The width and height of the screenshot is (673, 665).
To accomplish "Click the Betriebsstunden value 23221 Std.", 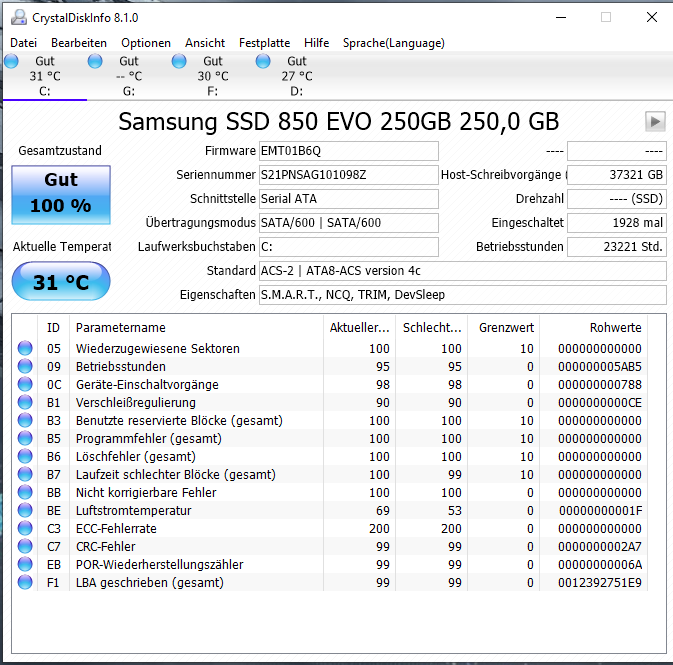I will click(x=617, y=247).
